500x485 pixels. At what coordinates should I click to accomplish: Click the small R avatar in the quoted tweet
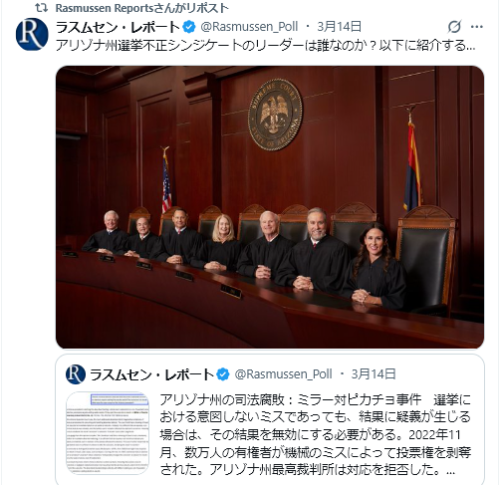point(76,374)
